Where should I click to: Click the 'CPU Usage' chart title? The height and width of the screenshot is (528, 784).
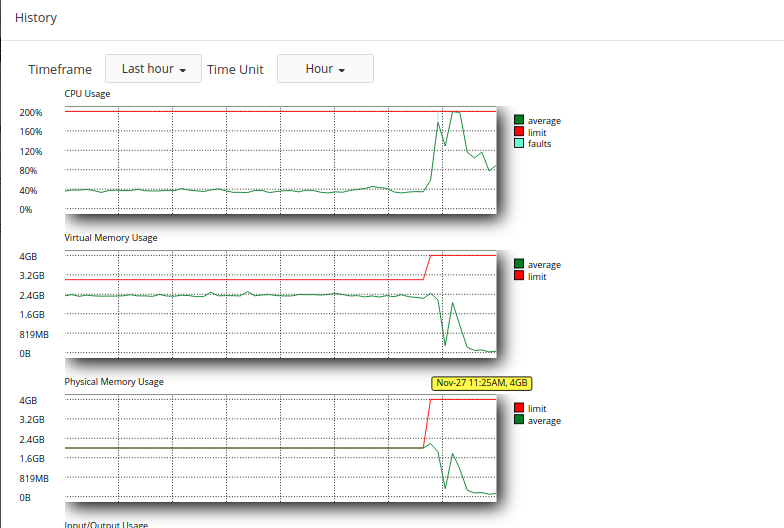click(x=87, y=94)
